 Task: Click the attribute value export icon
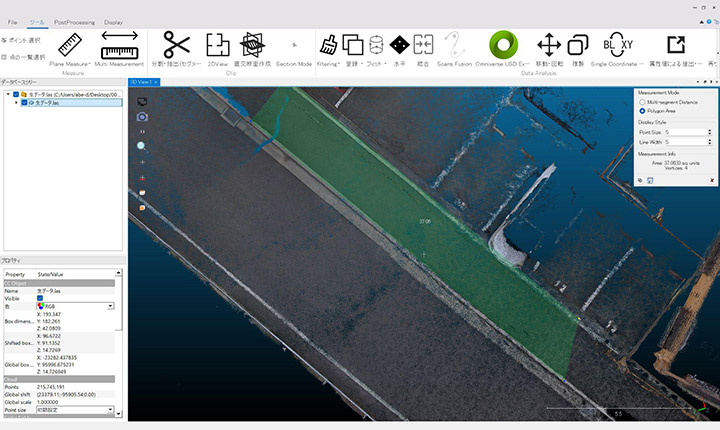[x=676, y=45]
